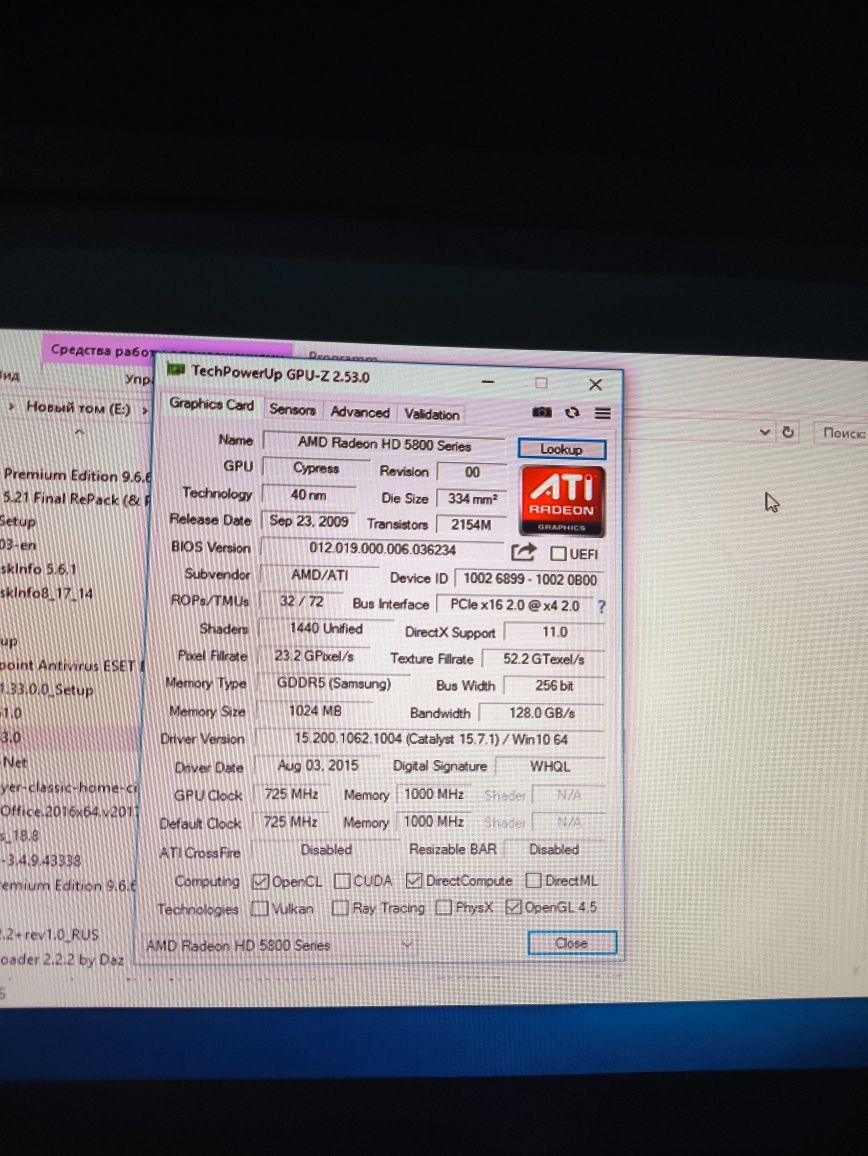Click the Explorer address bar refresh icon
The width and height of the screenshot is (868, 1156).
click(788, 432)
